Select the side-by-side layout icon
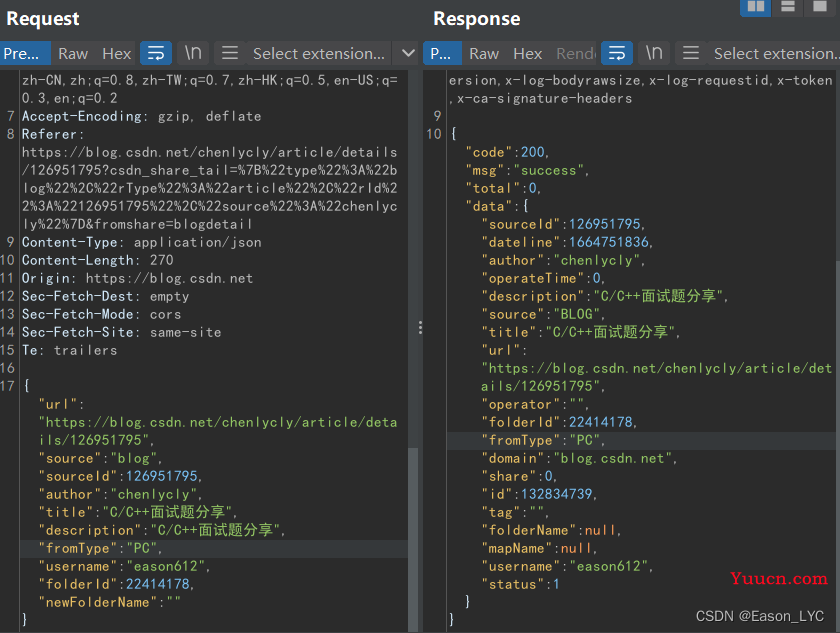840x633 pixels. (755, 7)
